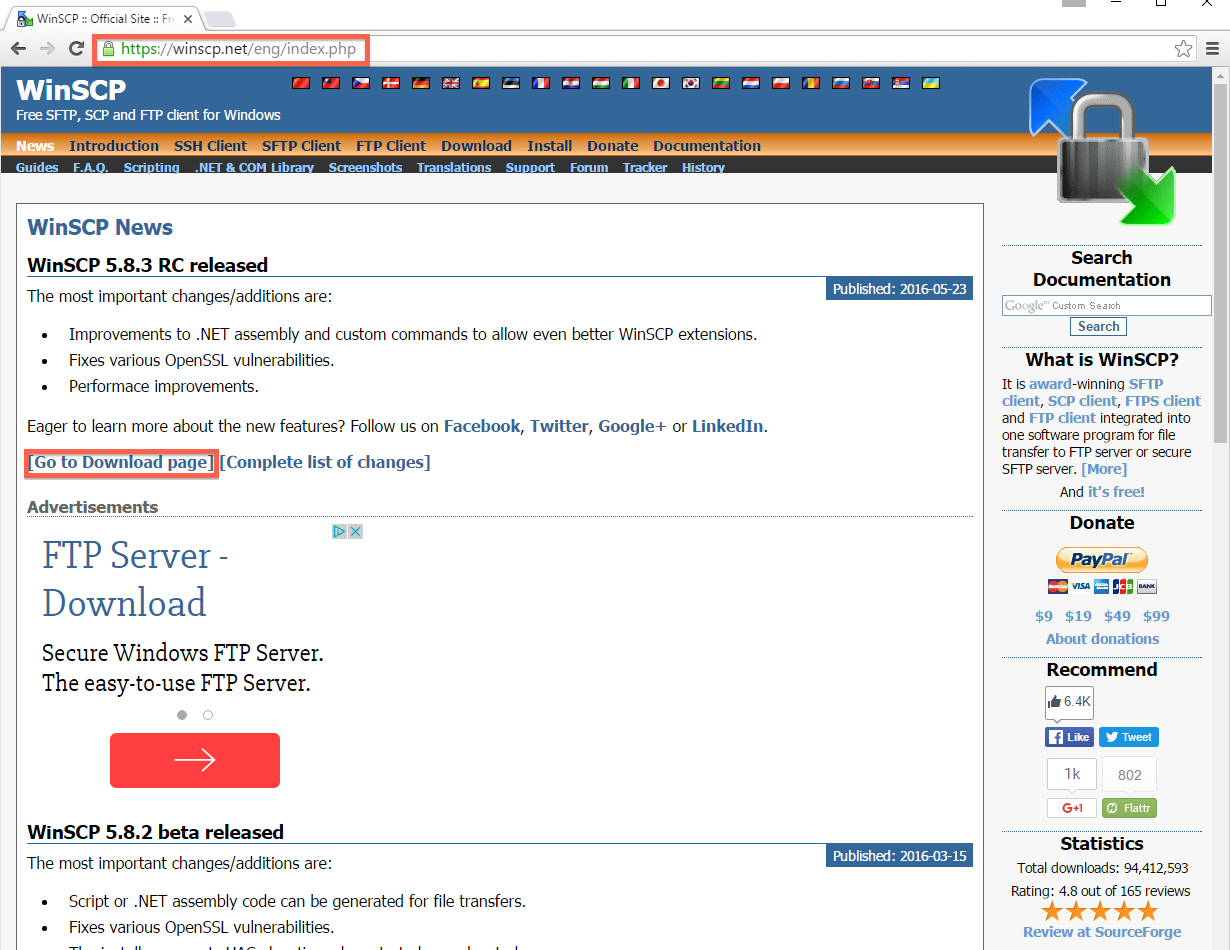The image size is (1230, 950).
Task: Select the Russian flag language icon
Action: (841, 83)
